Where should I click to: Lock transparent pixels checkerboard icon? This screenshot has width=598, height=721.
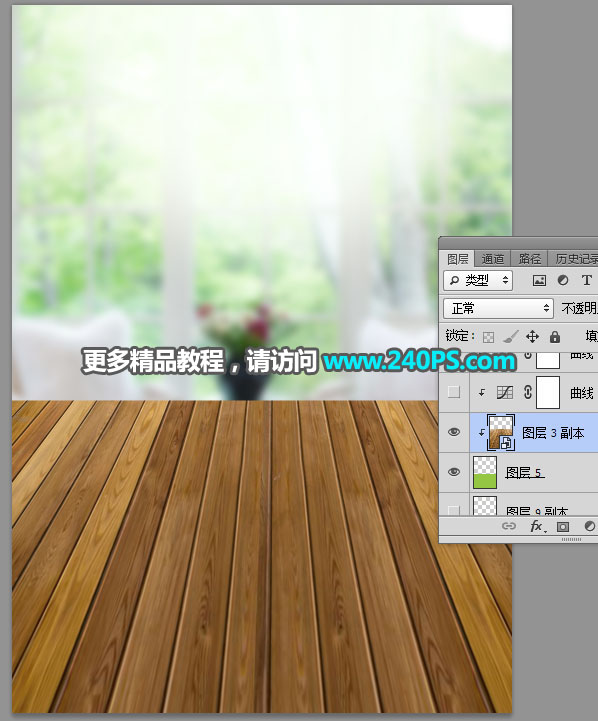click(x=488, y=337)
